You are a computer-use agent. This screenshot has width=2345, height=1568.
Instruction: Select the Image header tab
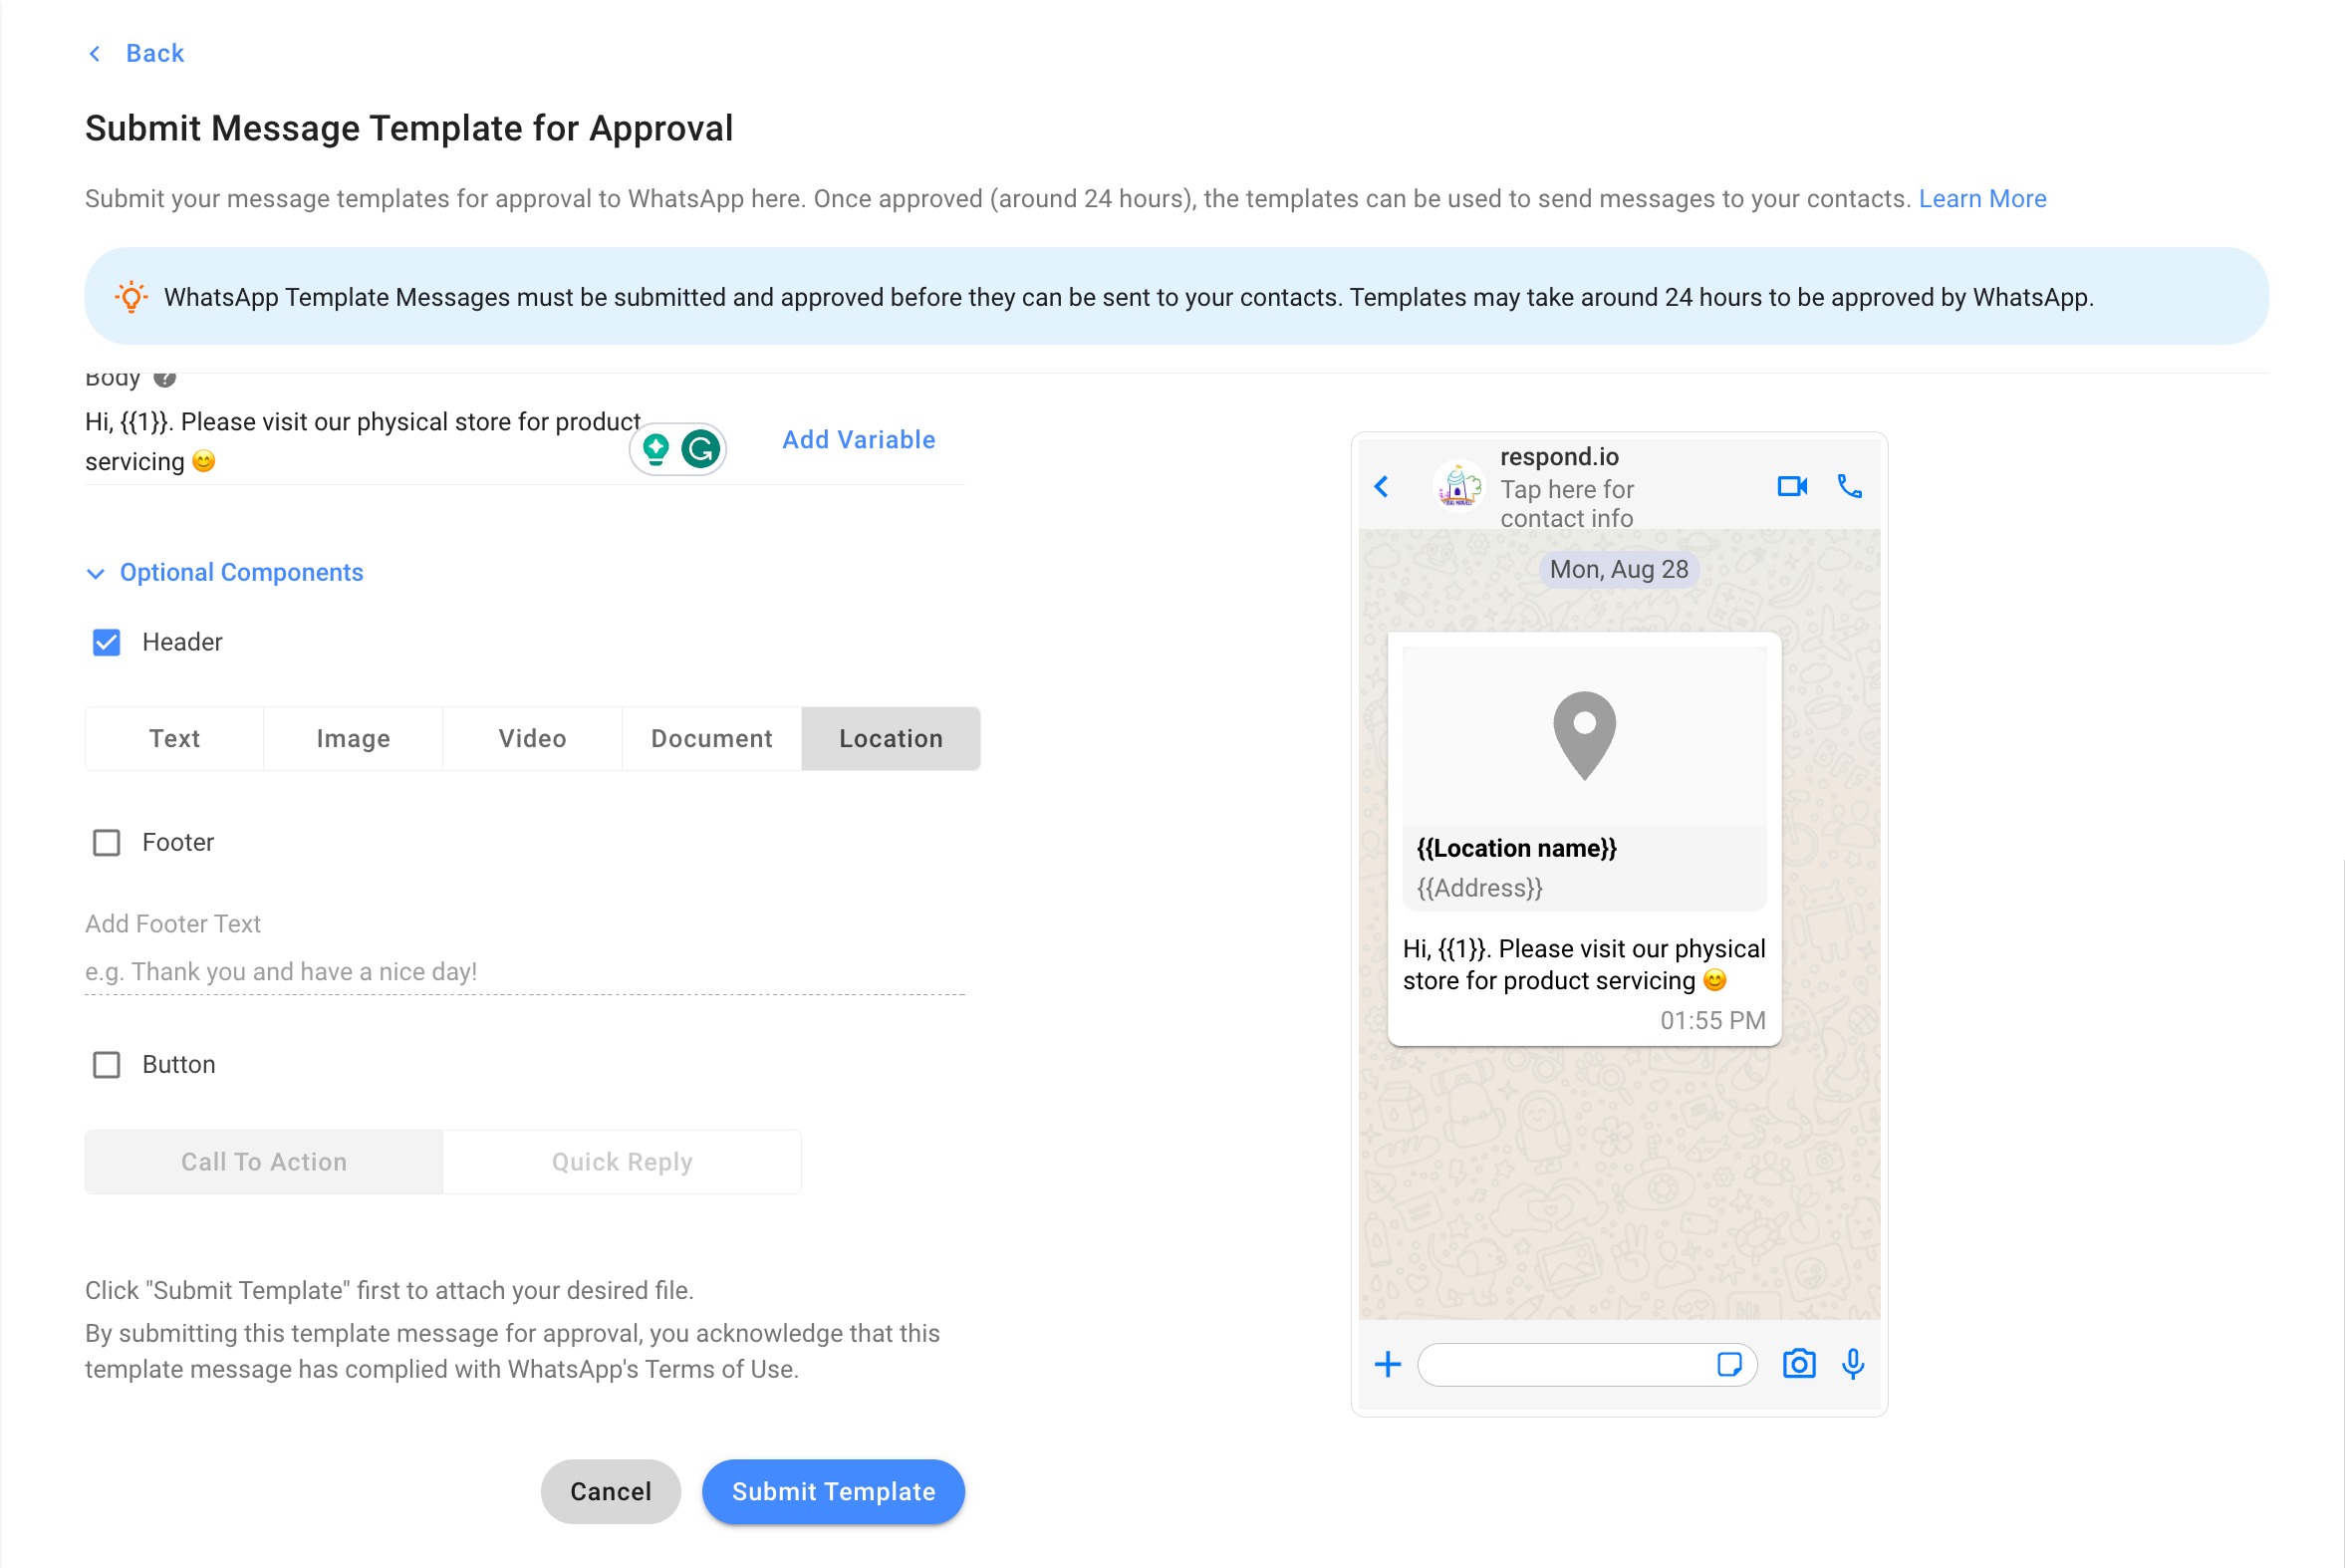pyautogui.click(x=352, y=737)
